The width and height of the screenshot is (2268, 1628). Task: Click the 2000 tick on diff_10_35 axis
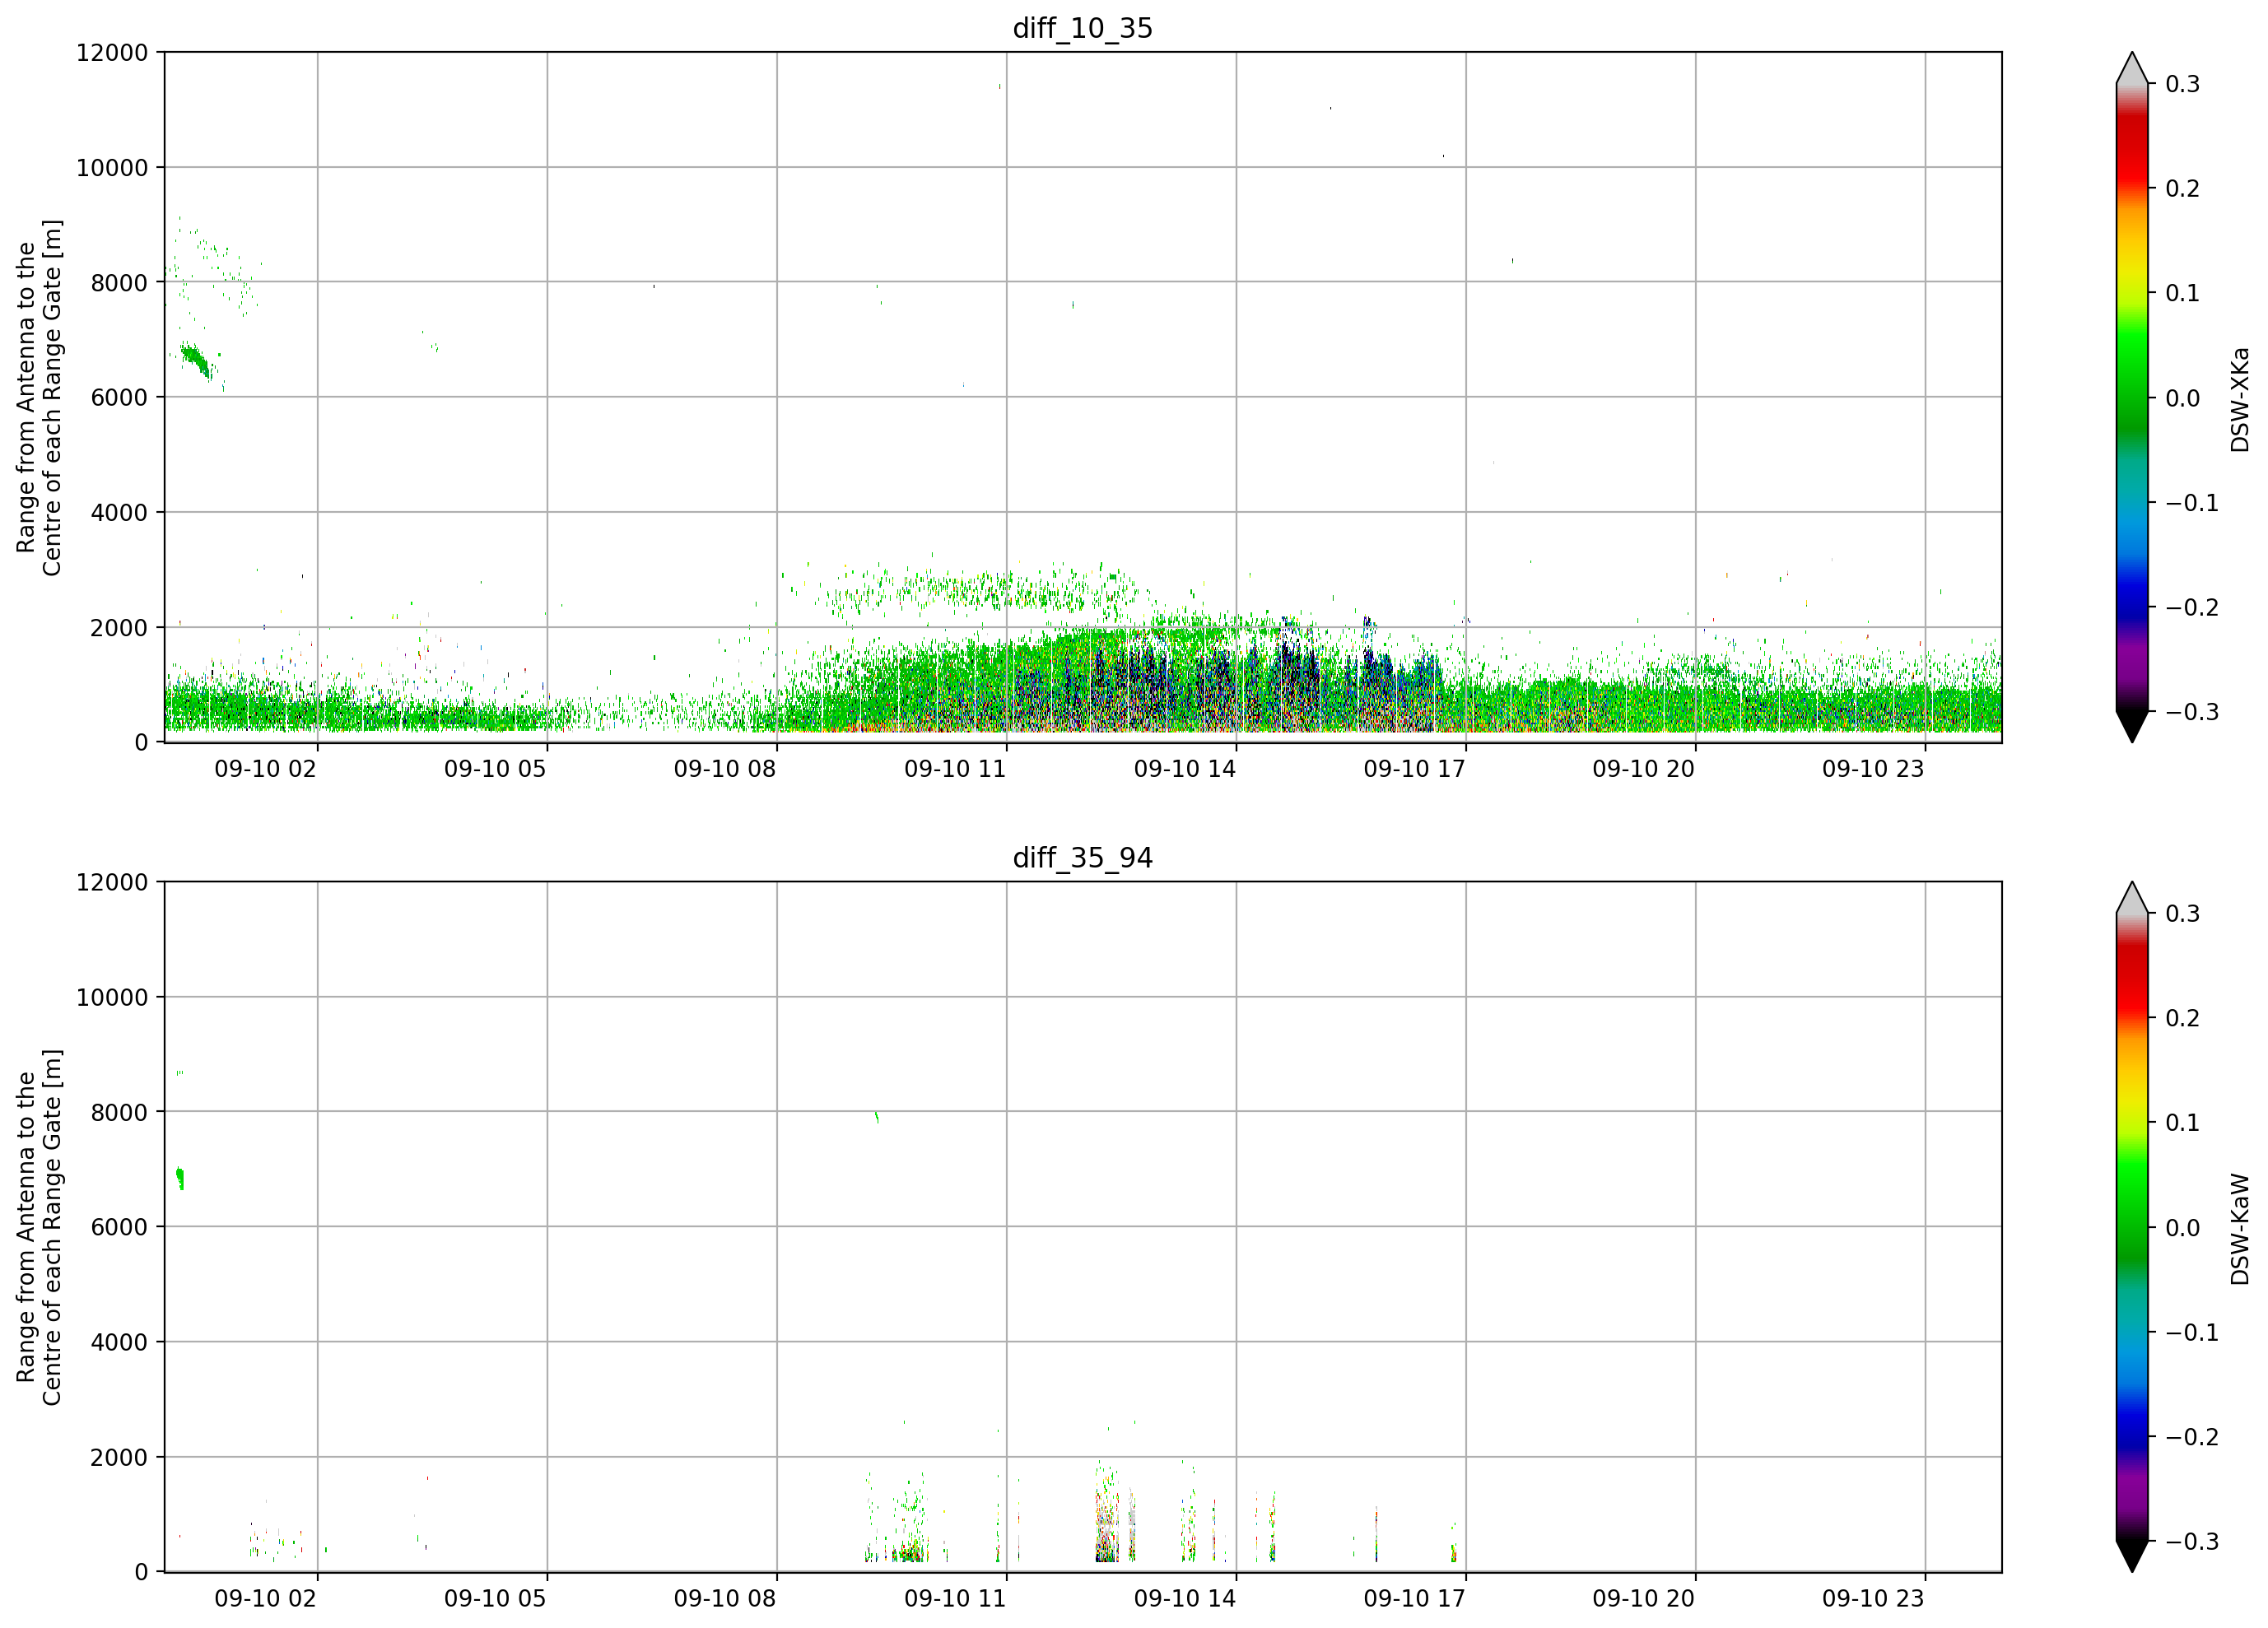[x=119, y=628]
